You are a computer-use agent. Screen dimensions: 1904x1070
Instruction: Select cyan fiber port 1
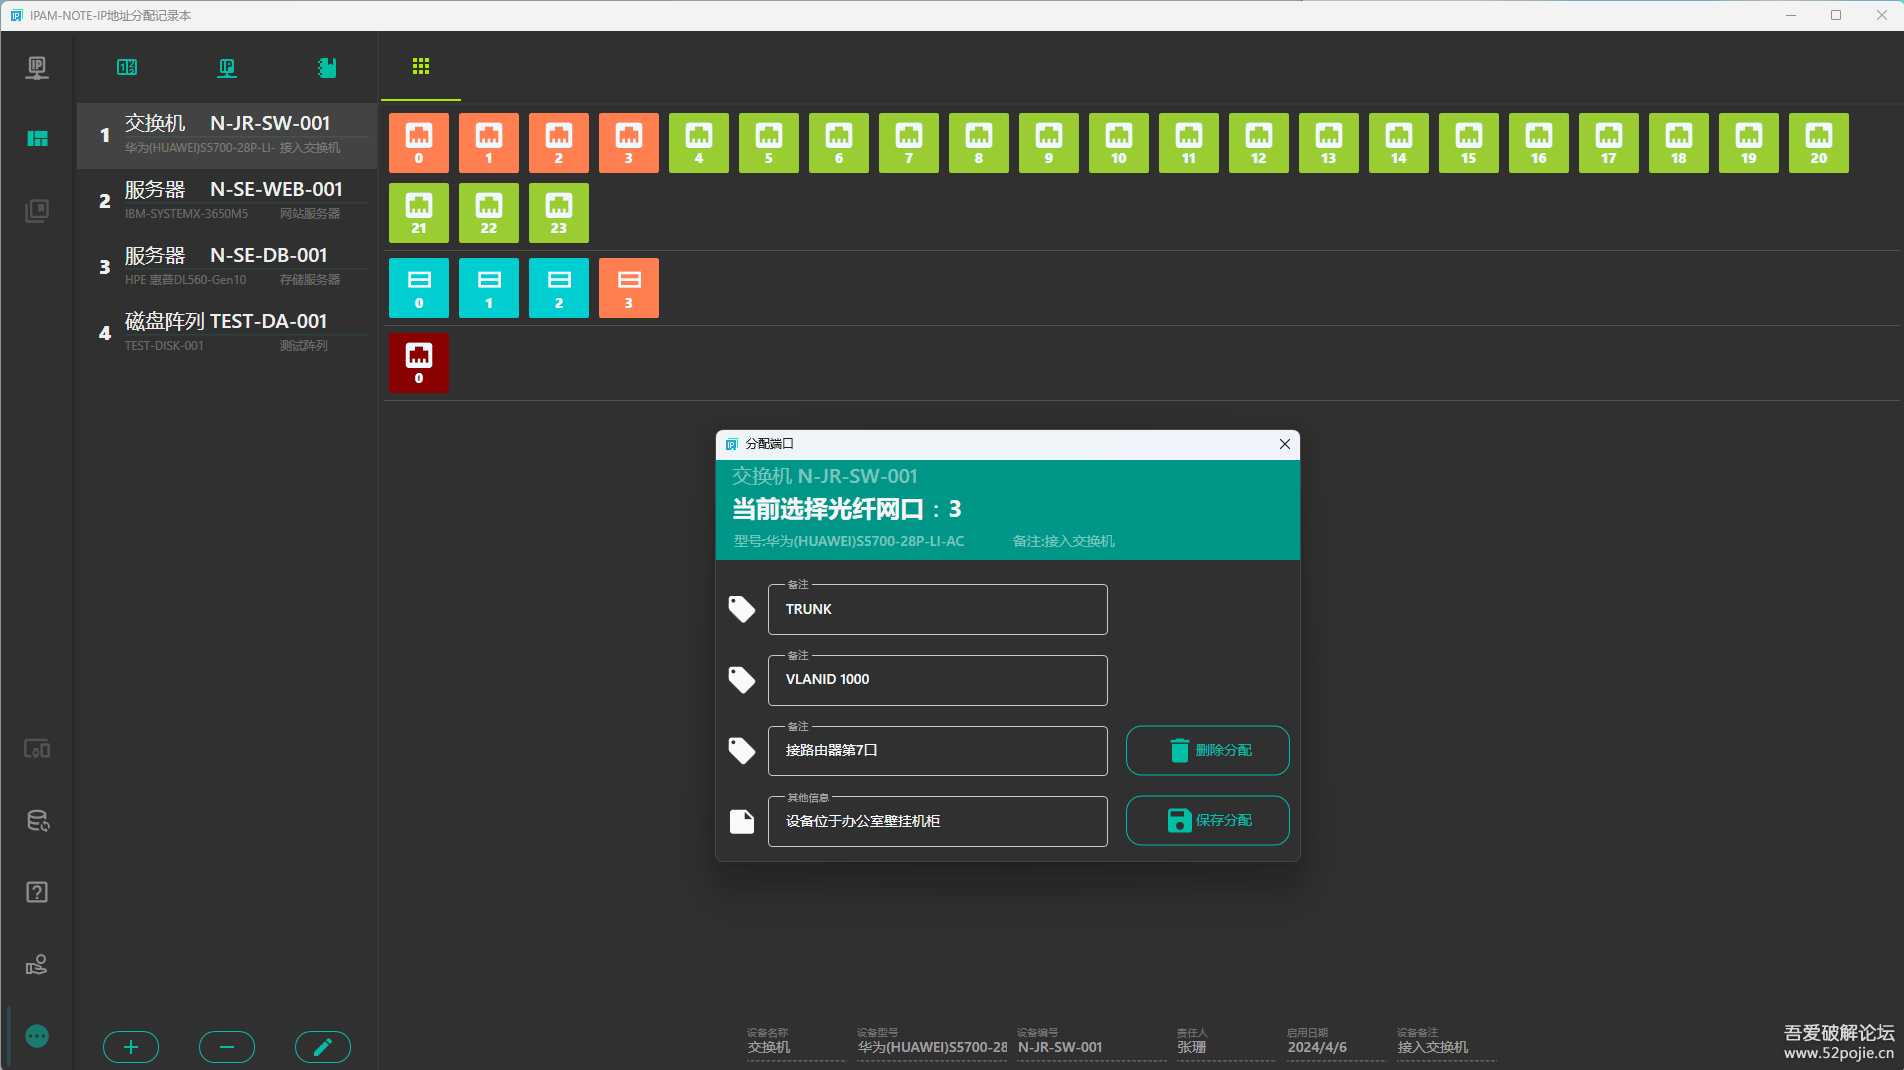point(489,288)
